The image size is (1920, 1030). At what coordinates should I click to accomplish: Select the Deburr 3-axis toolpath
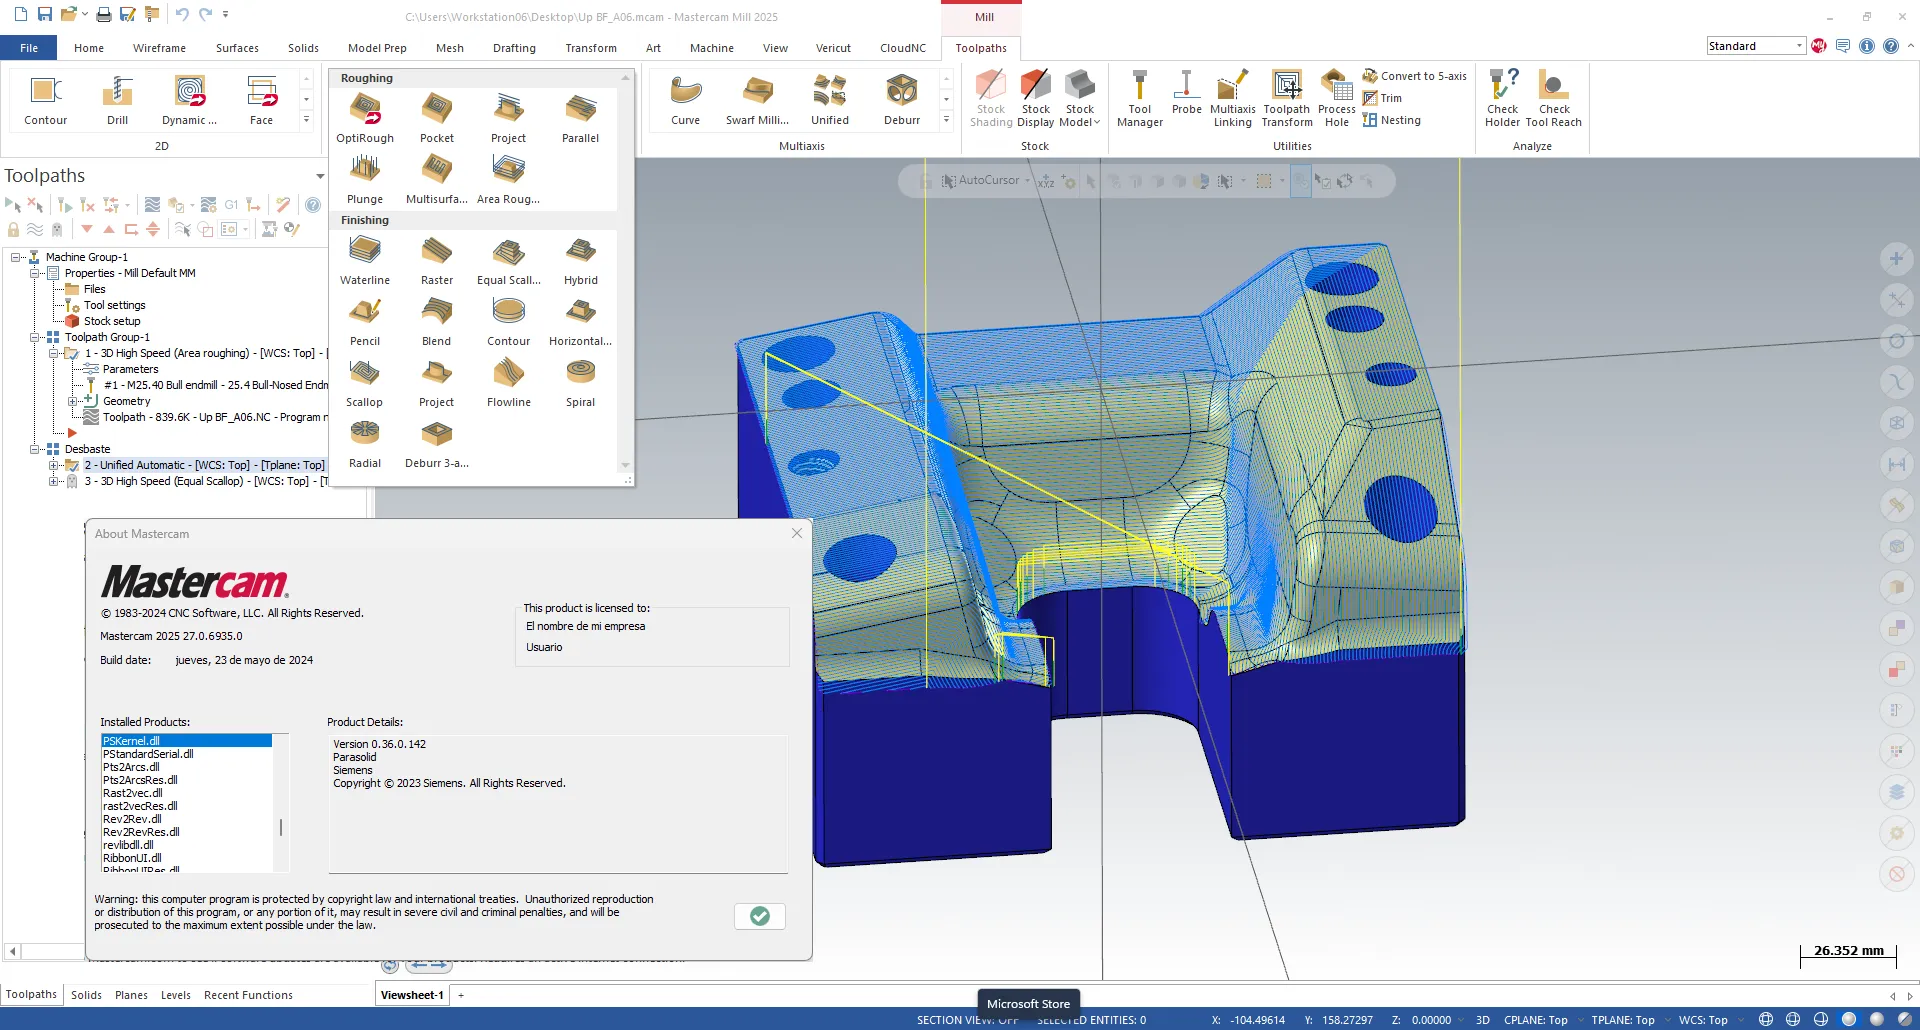coord(437,443)
